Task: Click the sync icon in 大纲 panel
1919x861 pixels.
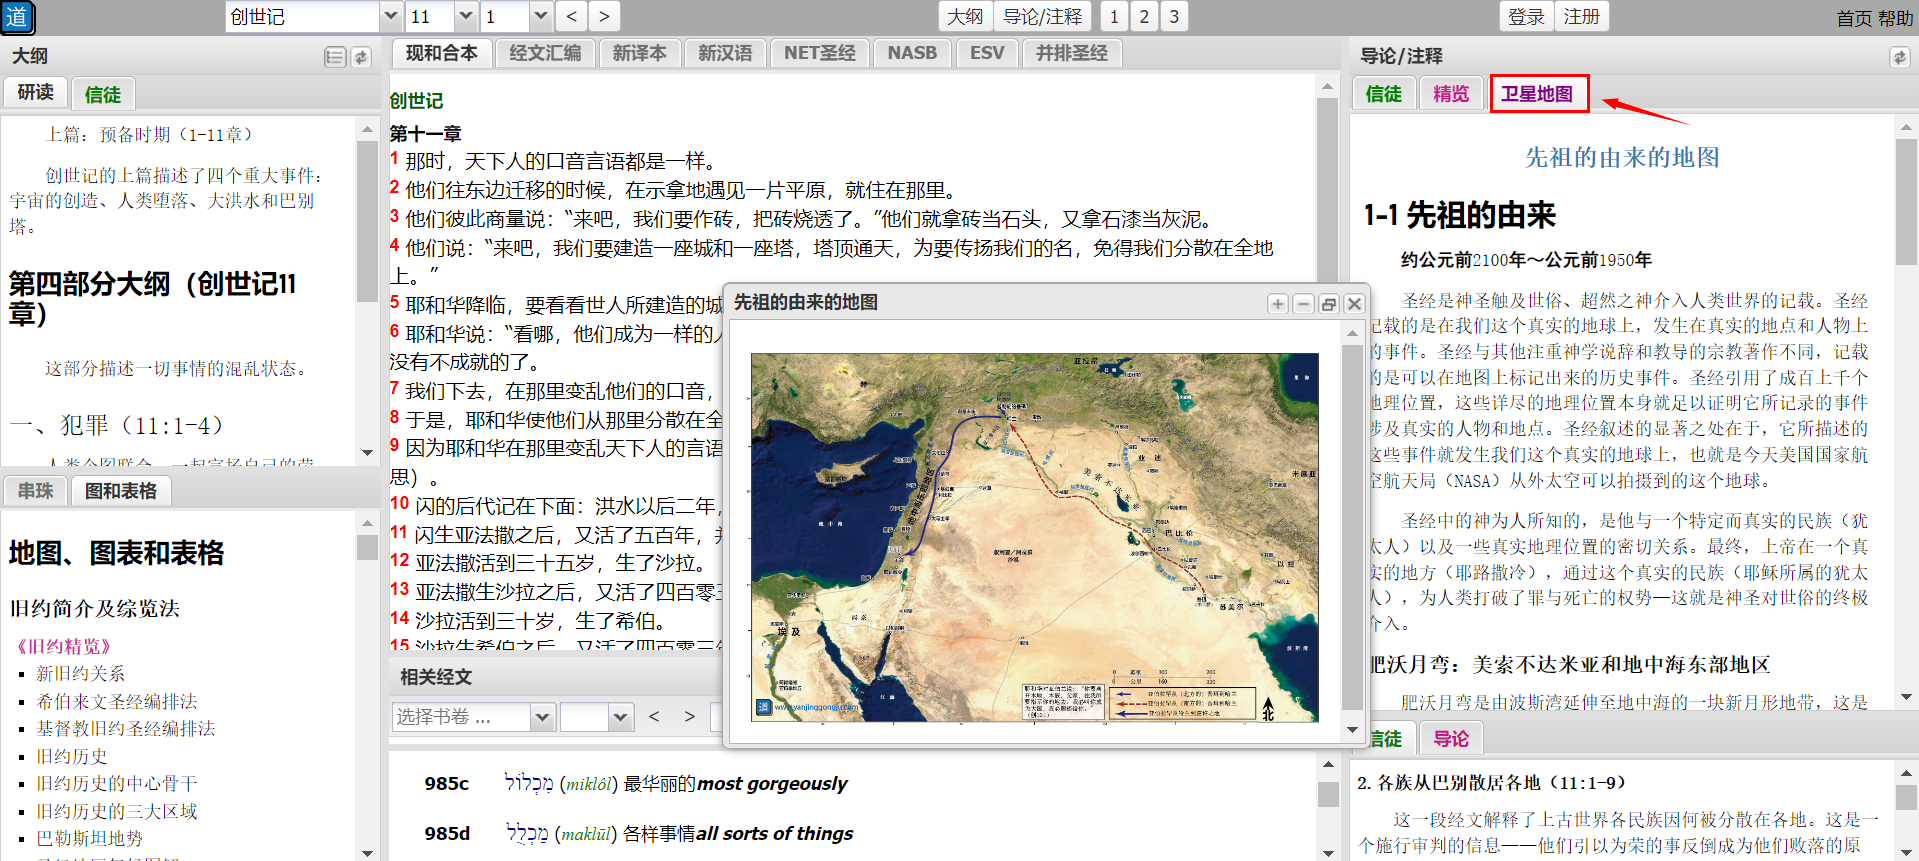Action: pyautogui.click(x=361, y=57)
